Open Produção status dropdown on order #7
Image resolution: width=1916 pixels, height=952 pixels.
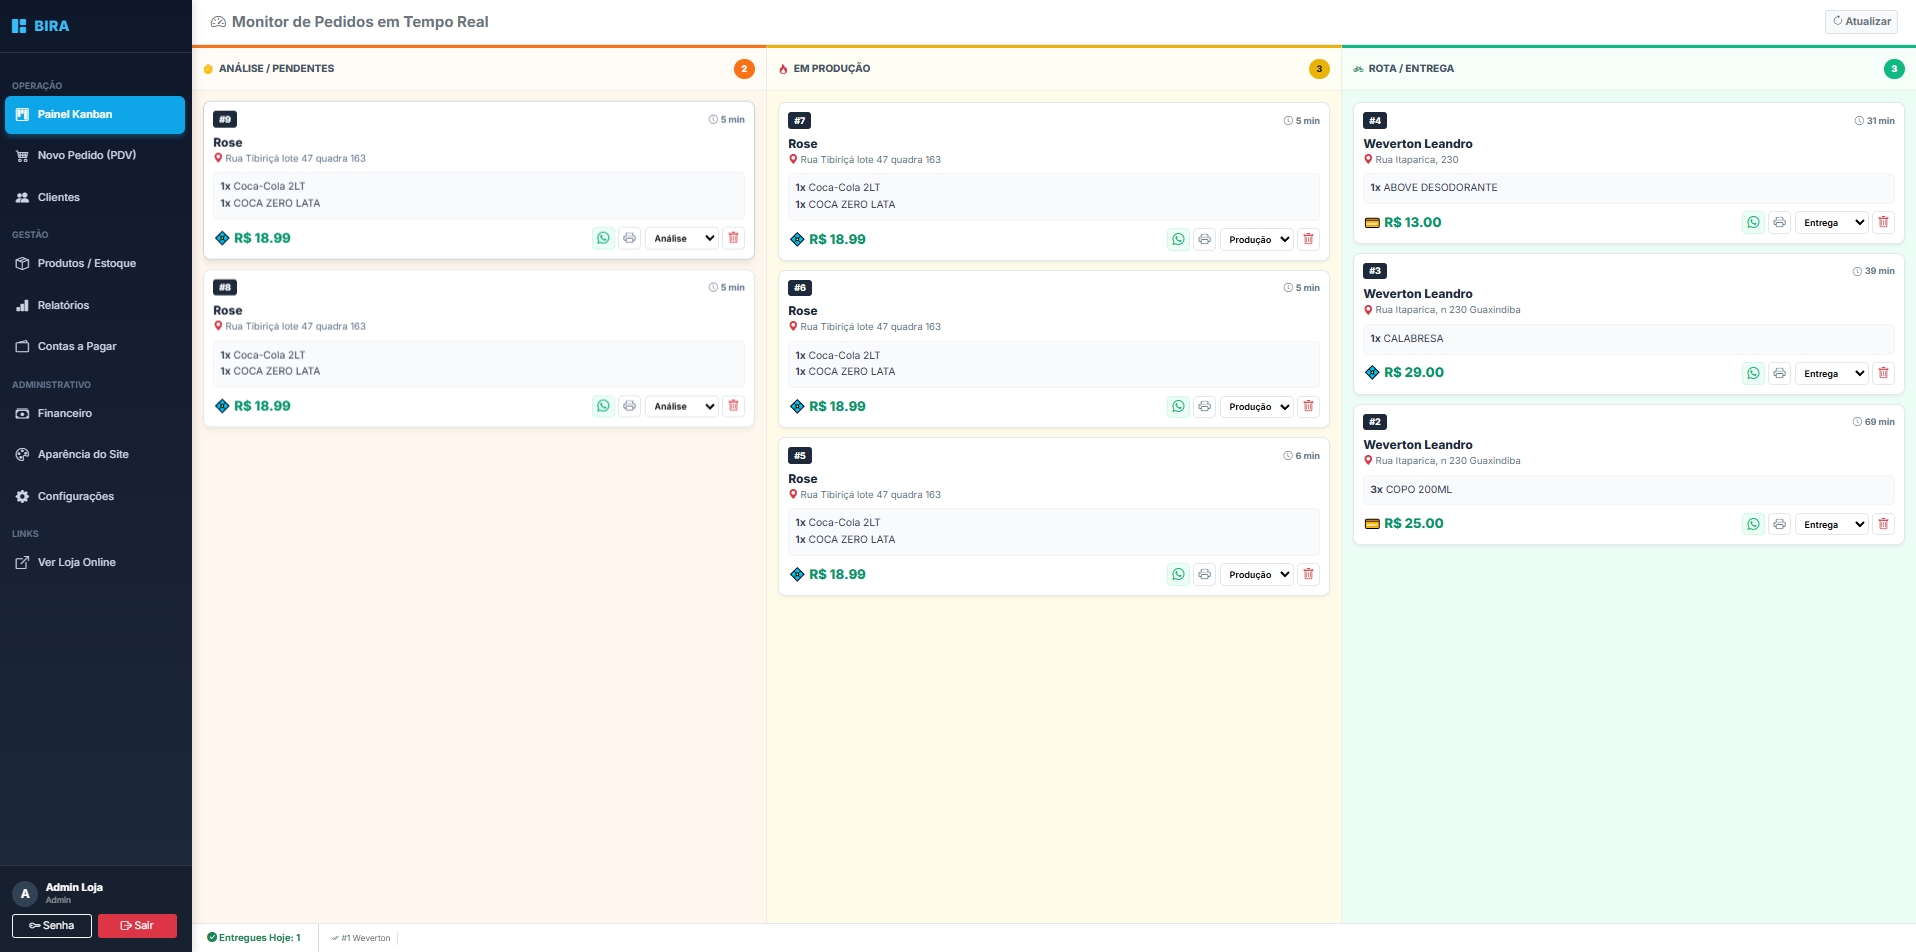click(x=1257, y=239)
